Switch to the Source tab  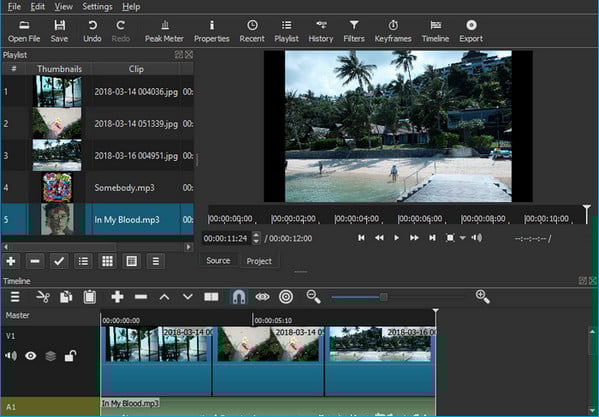[218, 260]
